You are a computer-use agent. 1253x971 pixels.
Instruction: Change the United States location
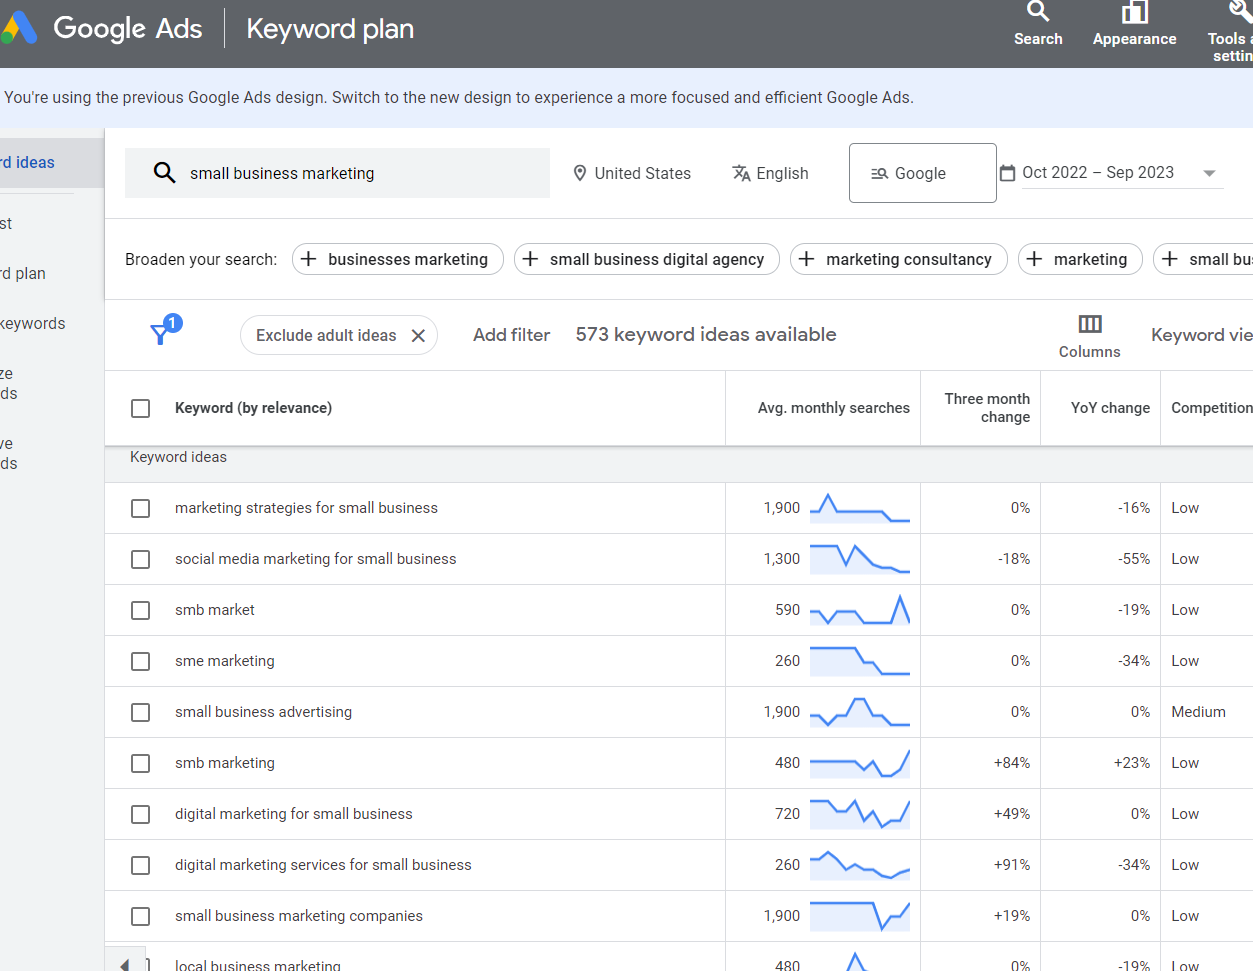pyautogui.click(x=632, y=173)
